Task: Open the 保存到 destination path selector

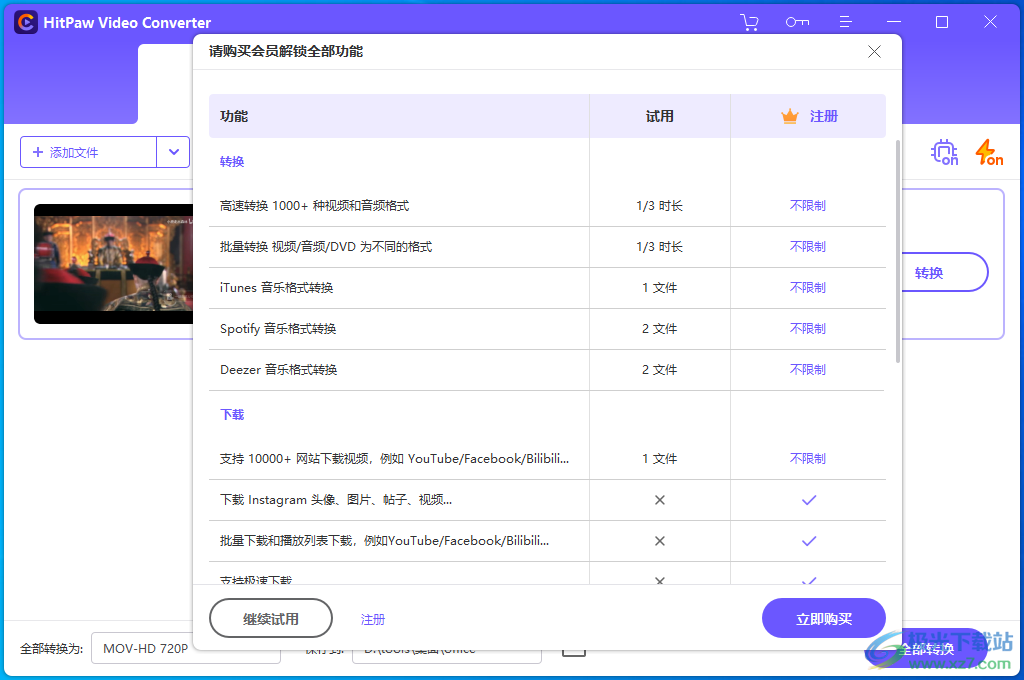Action: (x=447, y=648)
